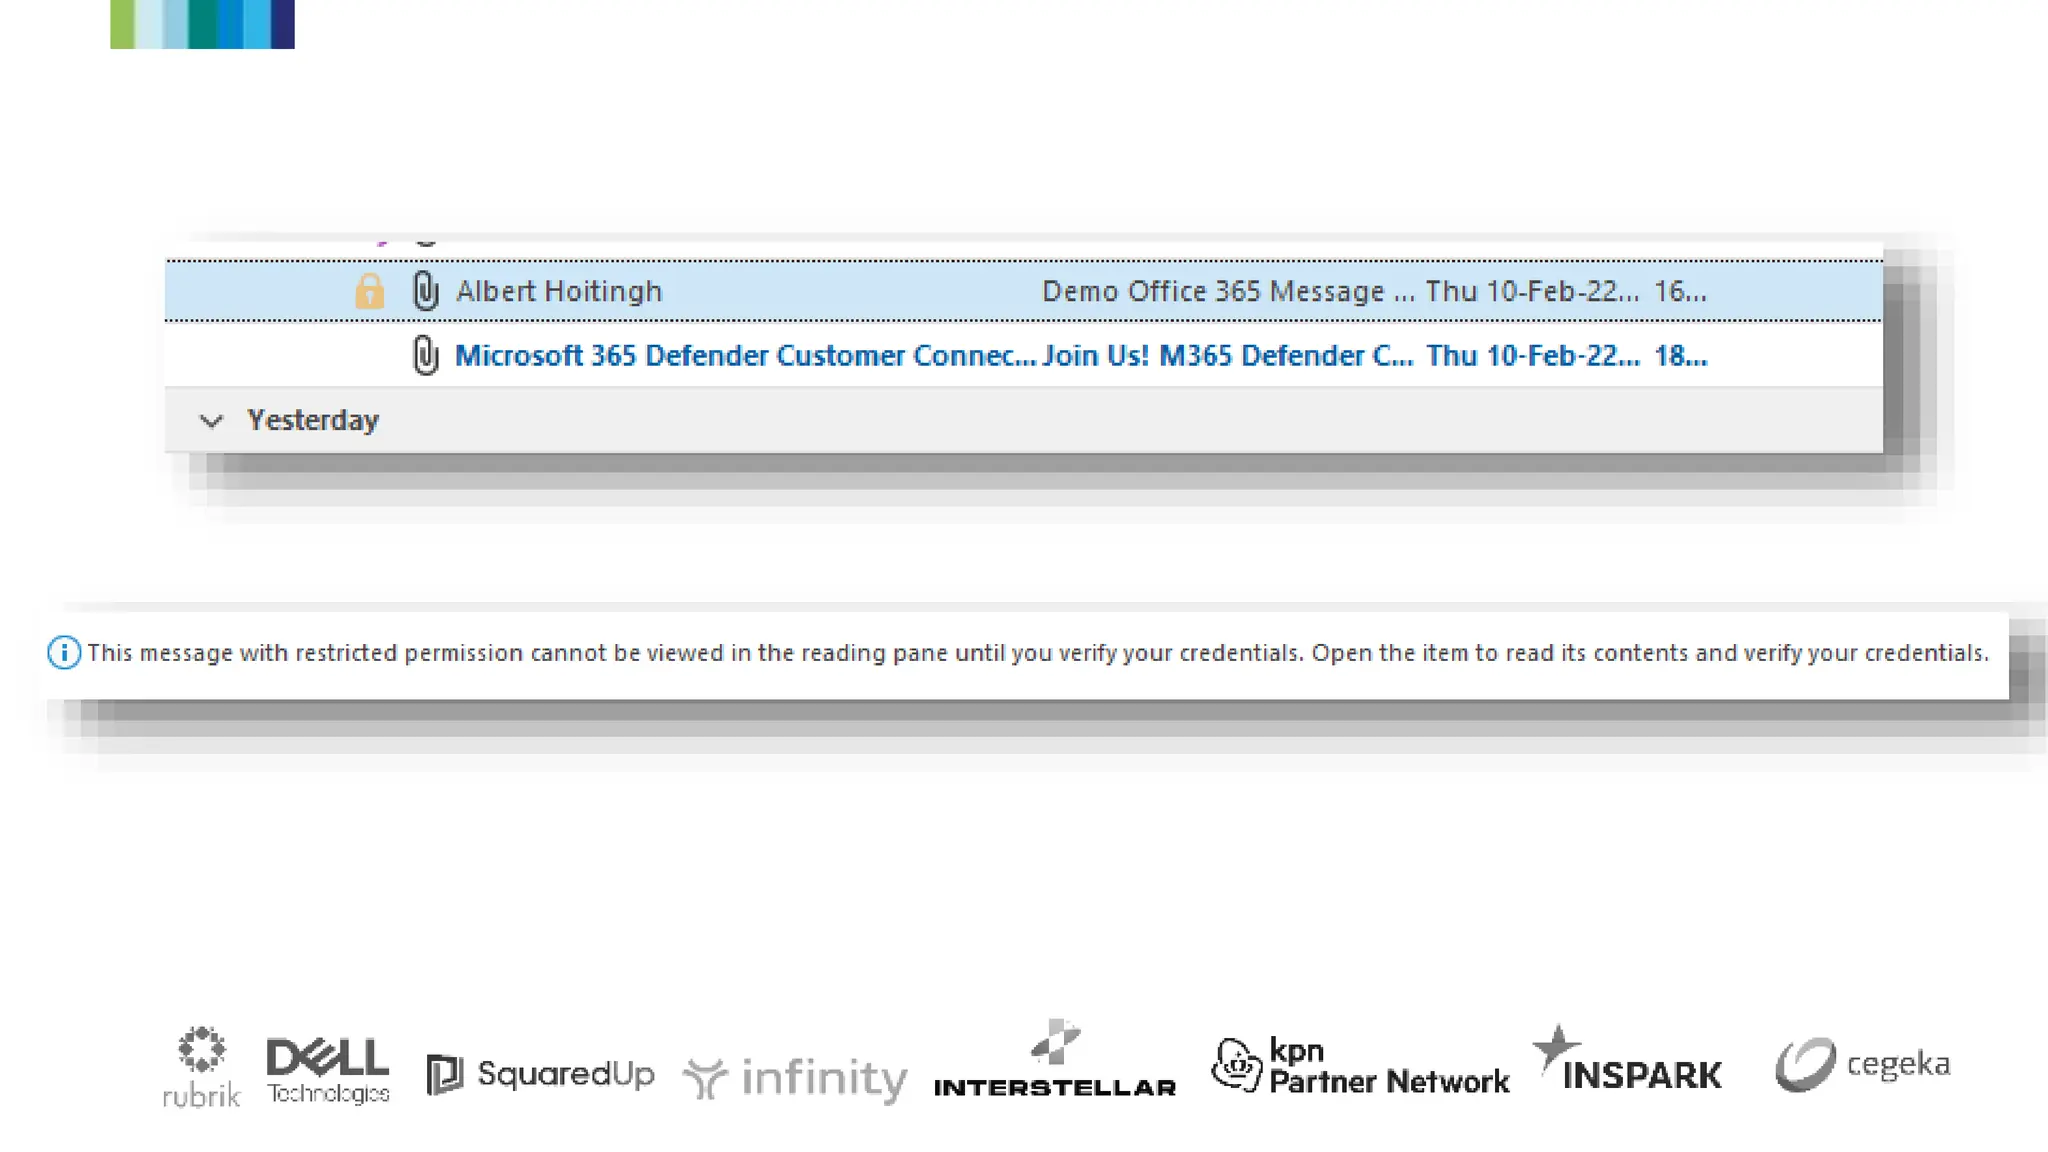Click the infinity logo
The height and width of the screenshot is (1152, 2048).
(795, 1078)
